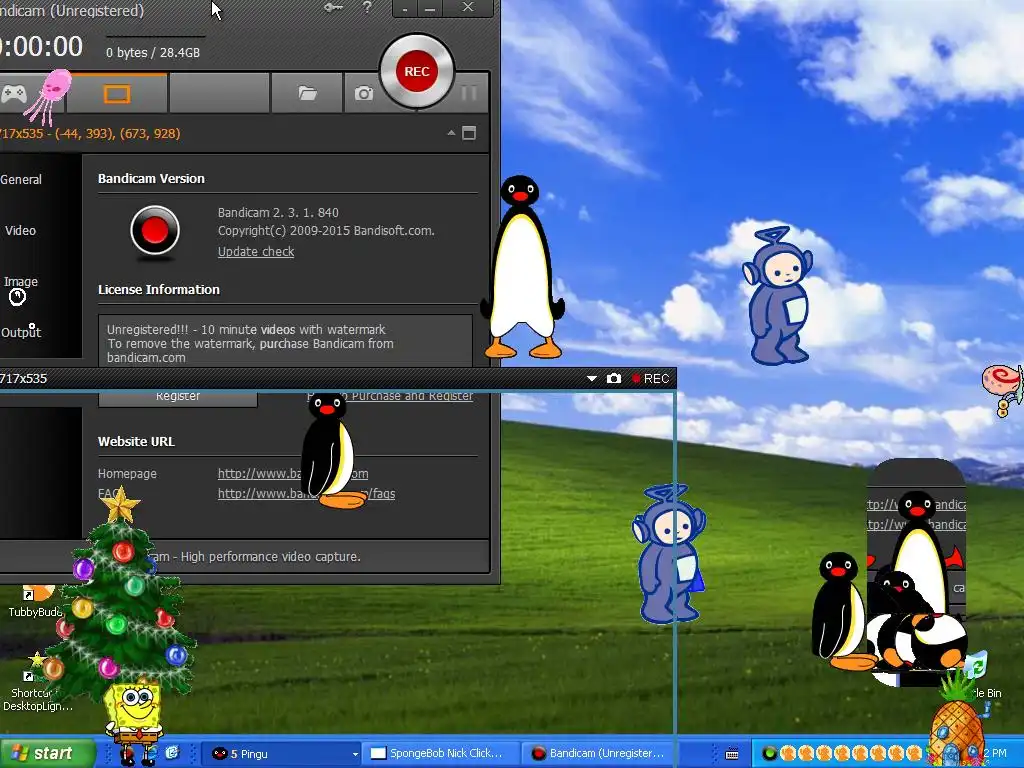1024x768 pixels.
Task: Click the 717x535 size label on capture bar
Action: click(24, 379)
